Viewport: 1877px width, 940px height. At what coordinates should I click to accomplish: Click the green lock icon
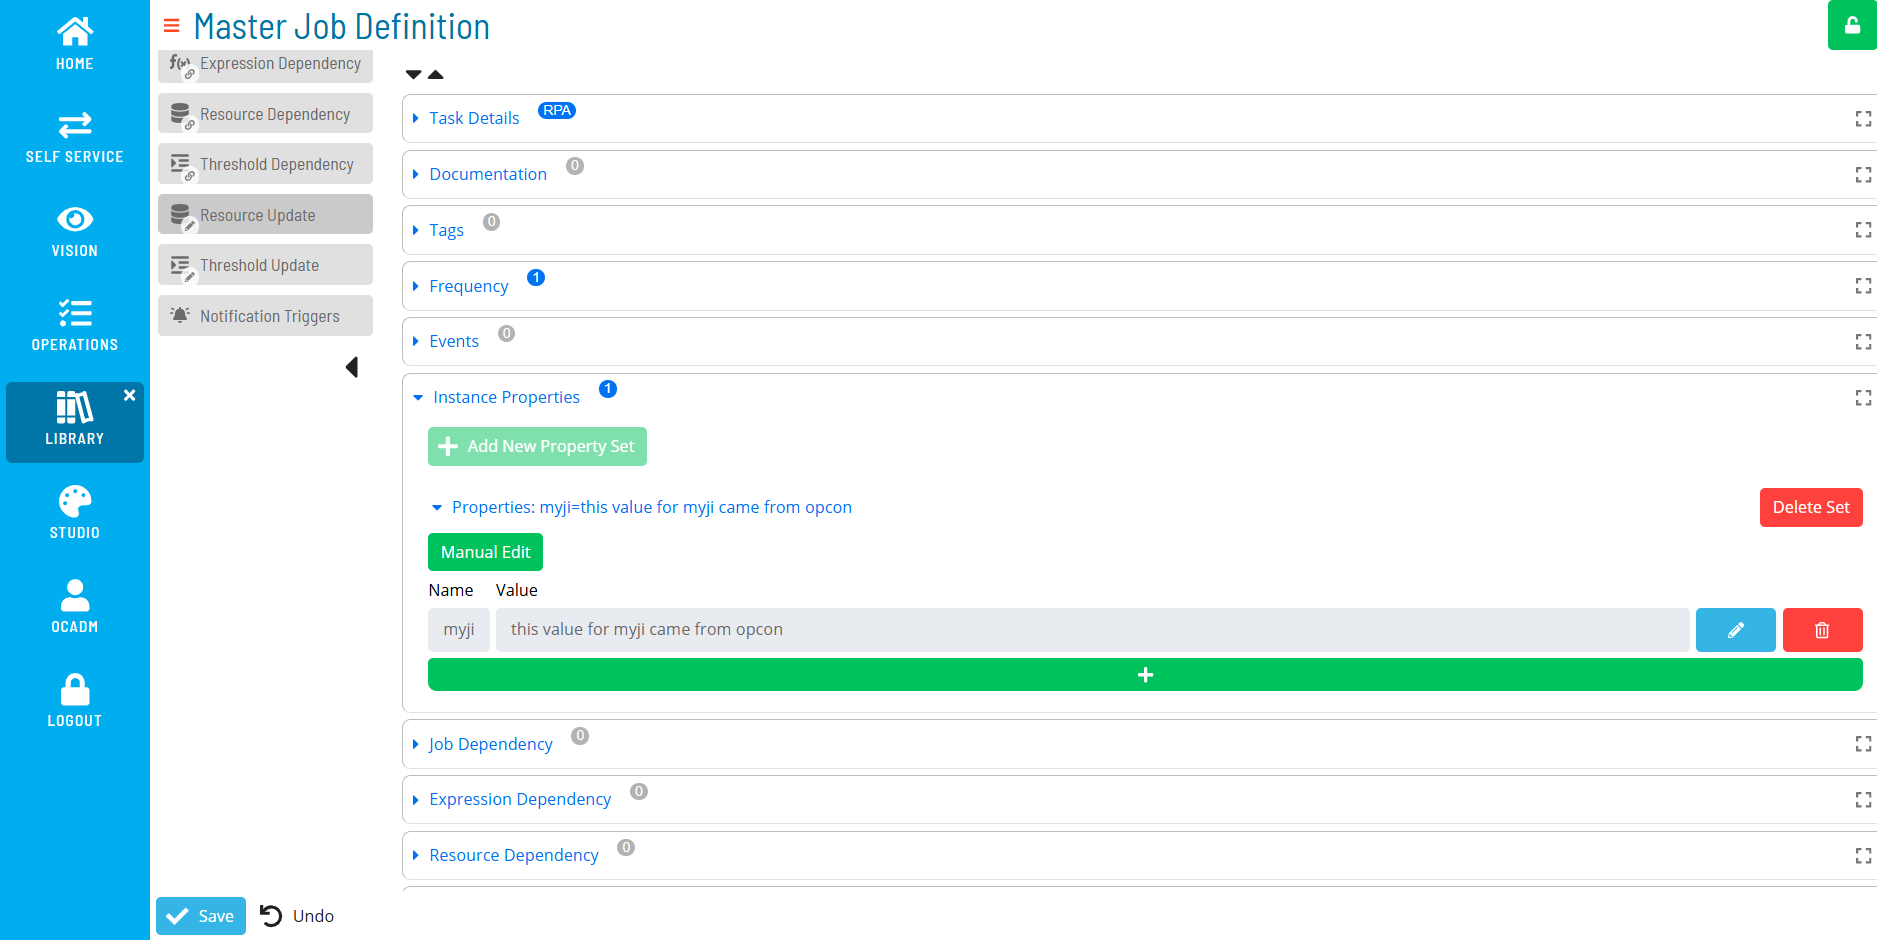click(1852, 25)
